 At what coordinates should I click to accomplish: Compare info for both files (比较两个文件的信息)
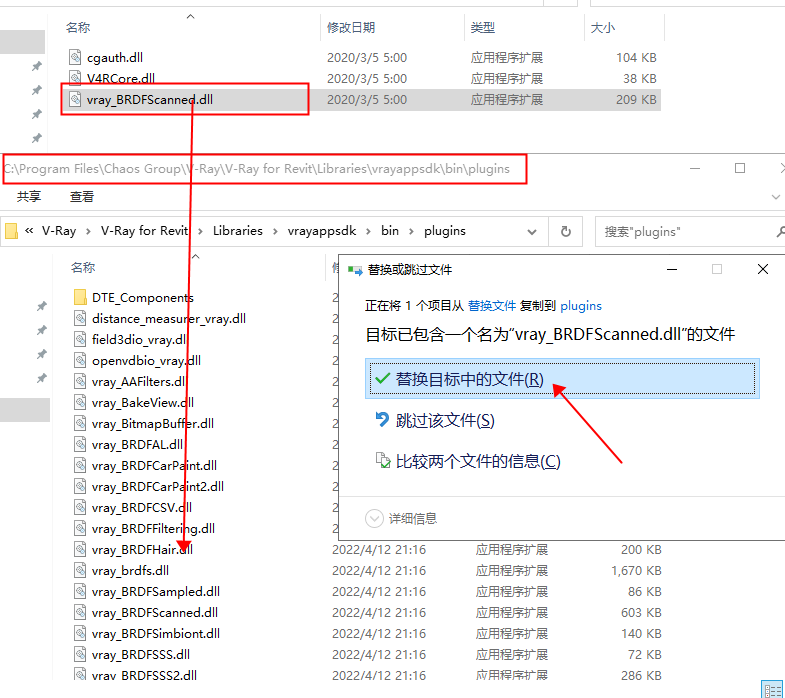click(x=478, y=461)
